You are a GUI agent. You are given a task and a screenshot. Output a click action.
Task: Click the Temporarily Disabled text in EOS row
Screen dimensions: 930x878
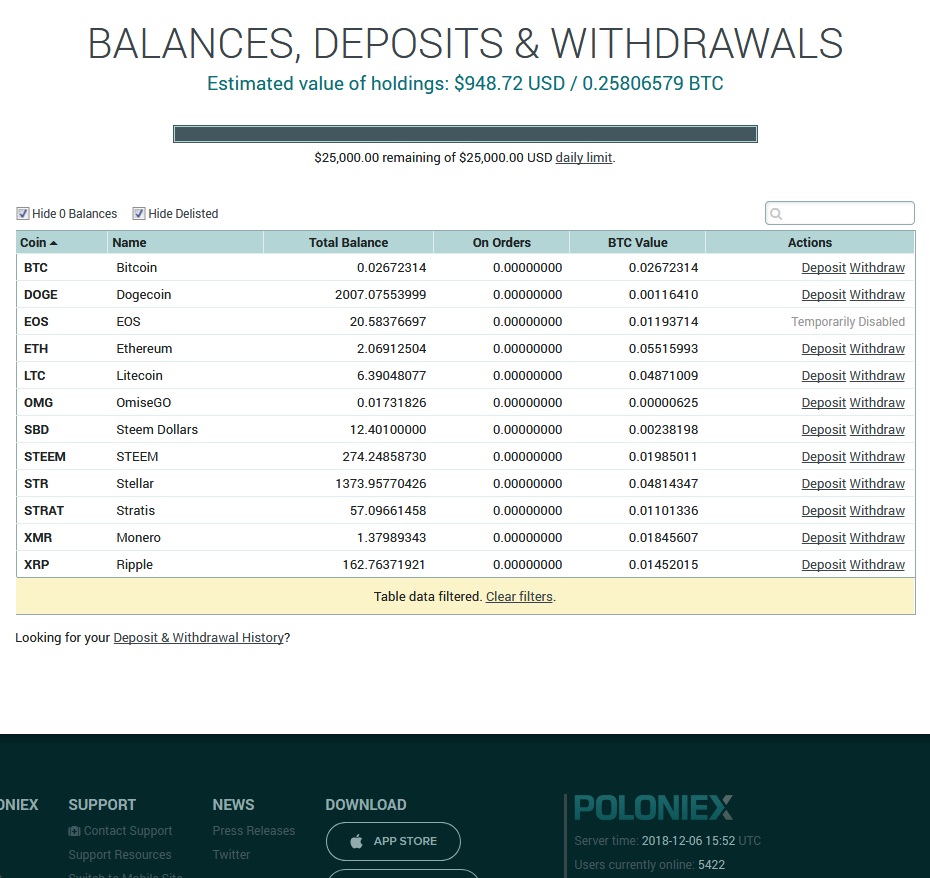[848, 322]
